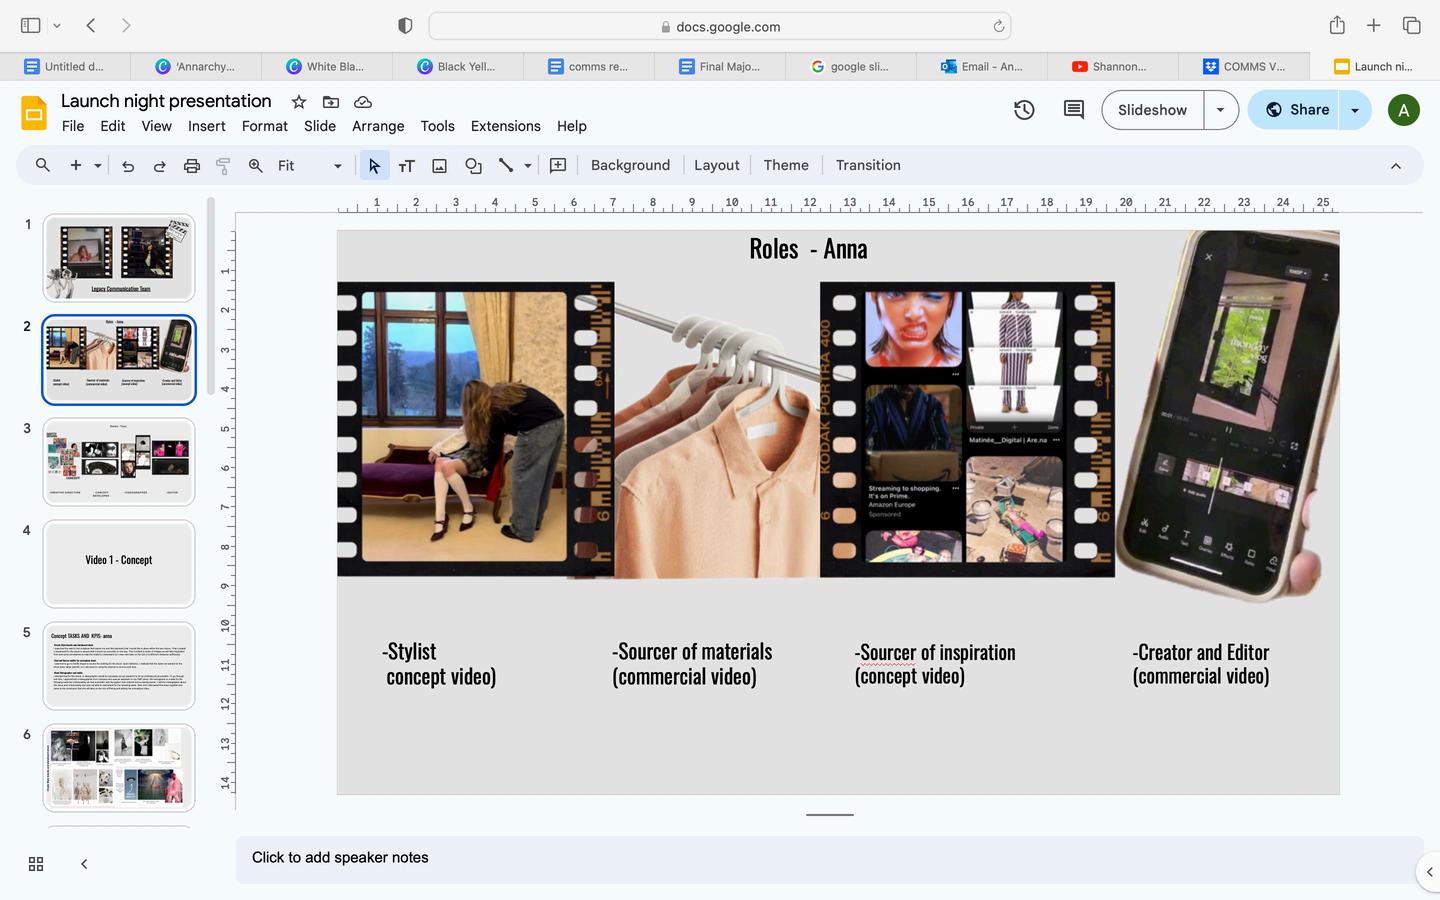
Task: Click the Background button
Action: pyautogui.click(x=630, y=165)
